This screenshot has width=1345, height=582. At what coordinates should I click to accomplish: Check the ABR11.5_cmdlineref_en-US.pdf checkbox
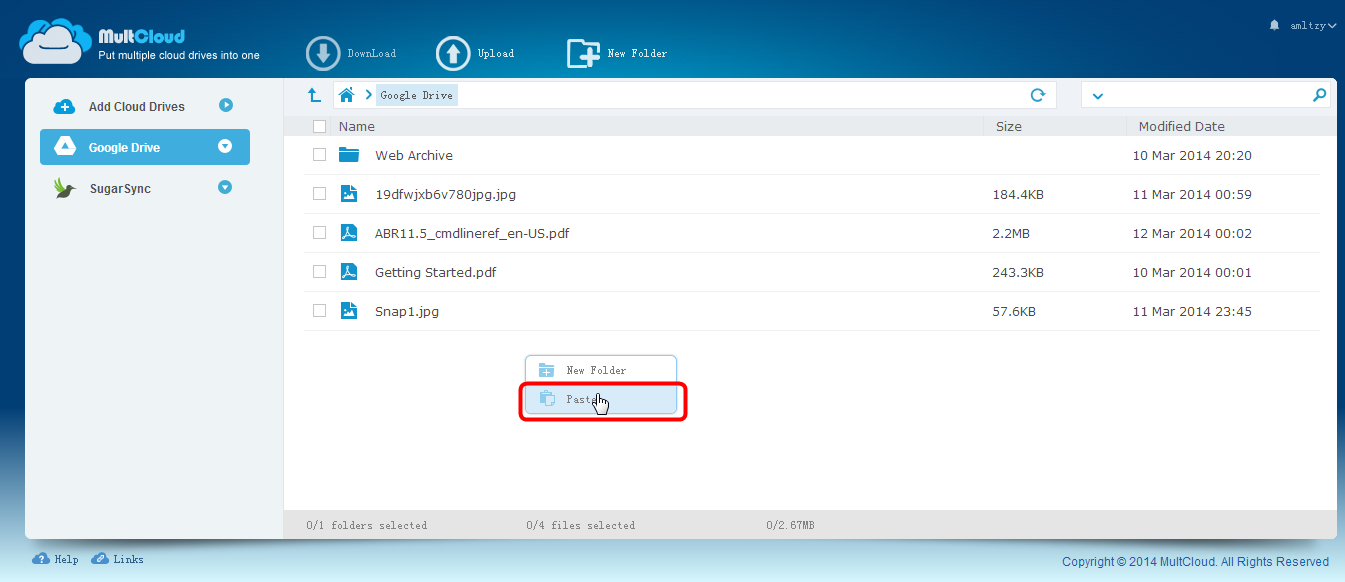(x=319, y=233)
